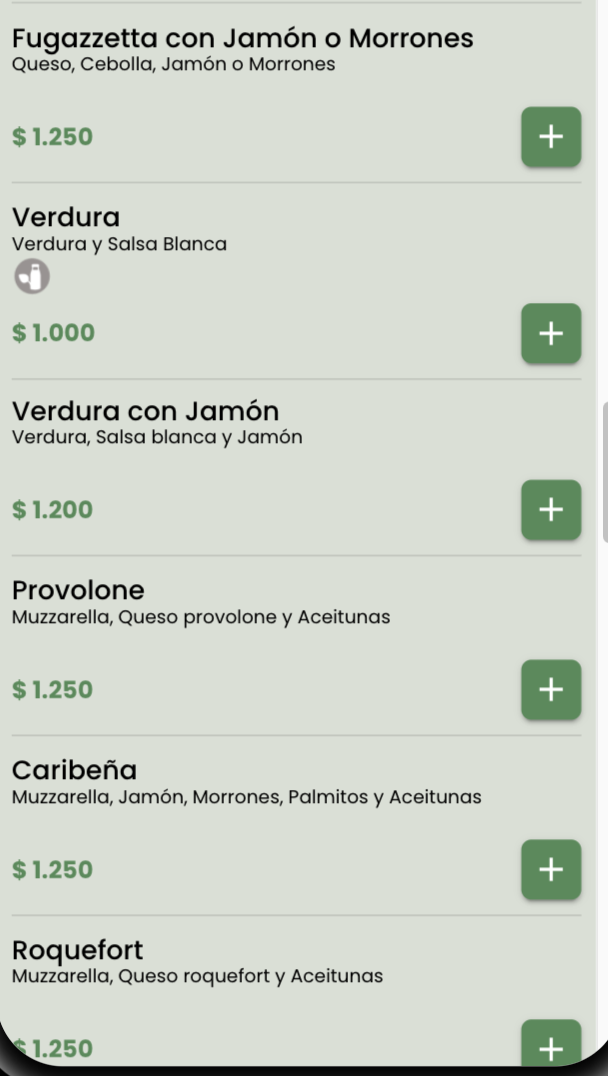Tap the Caribeña ingredients description

click(247, 797)
